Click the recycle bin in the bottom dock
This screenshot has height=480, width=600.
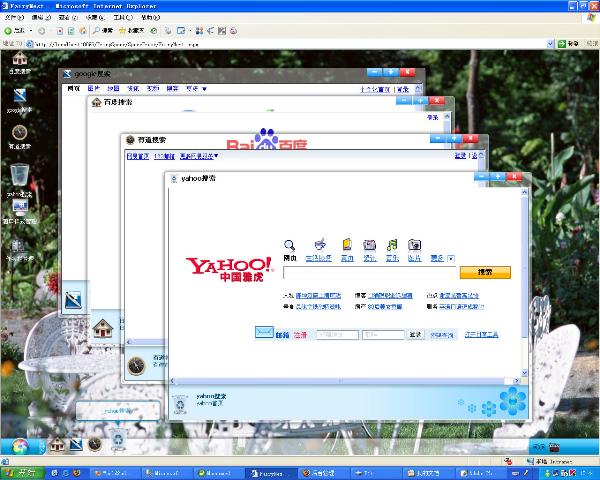pyautogui.click(x=118, y=440)
